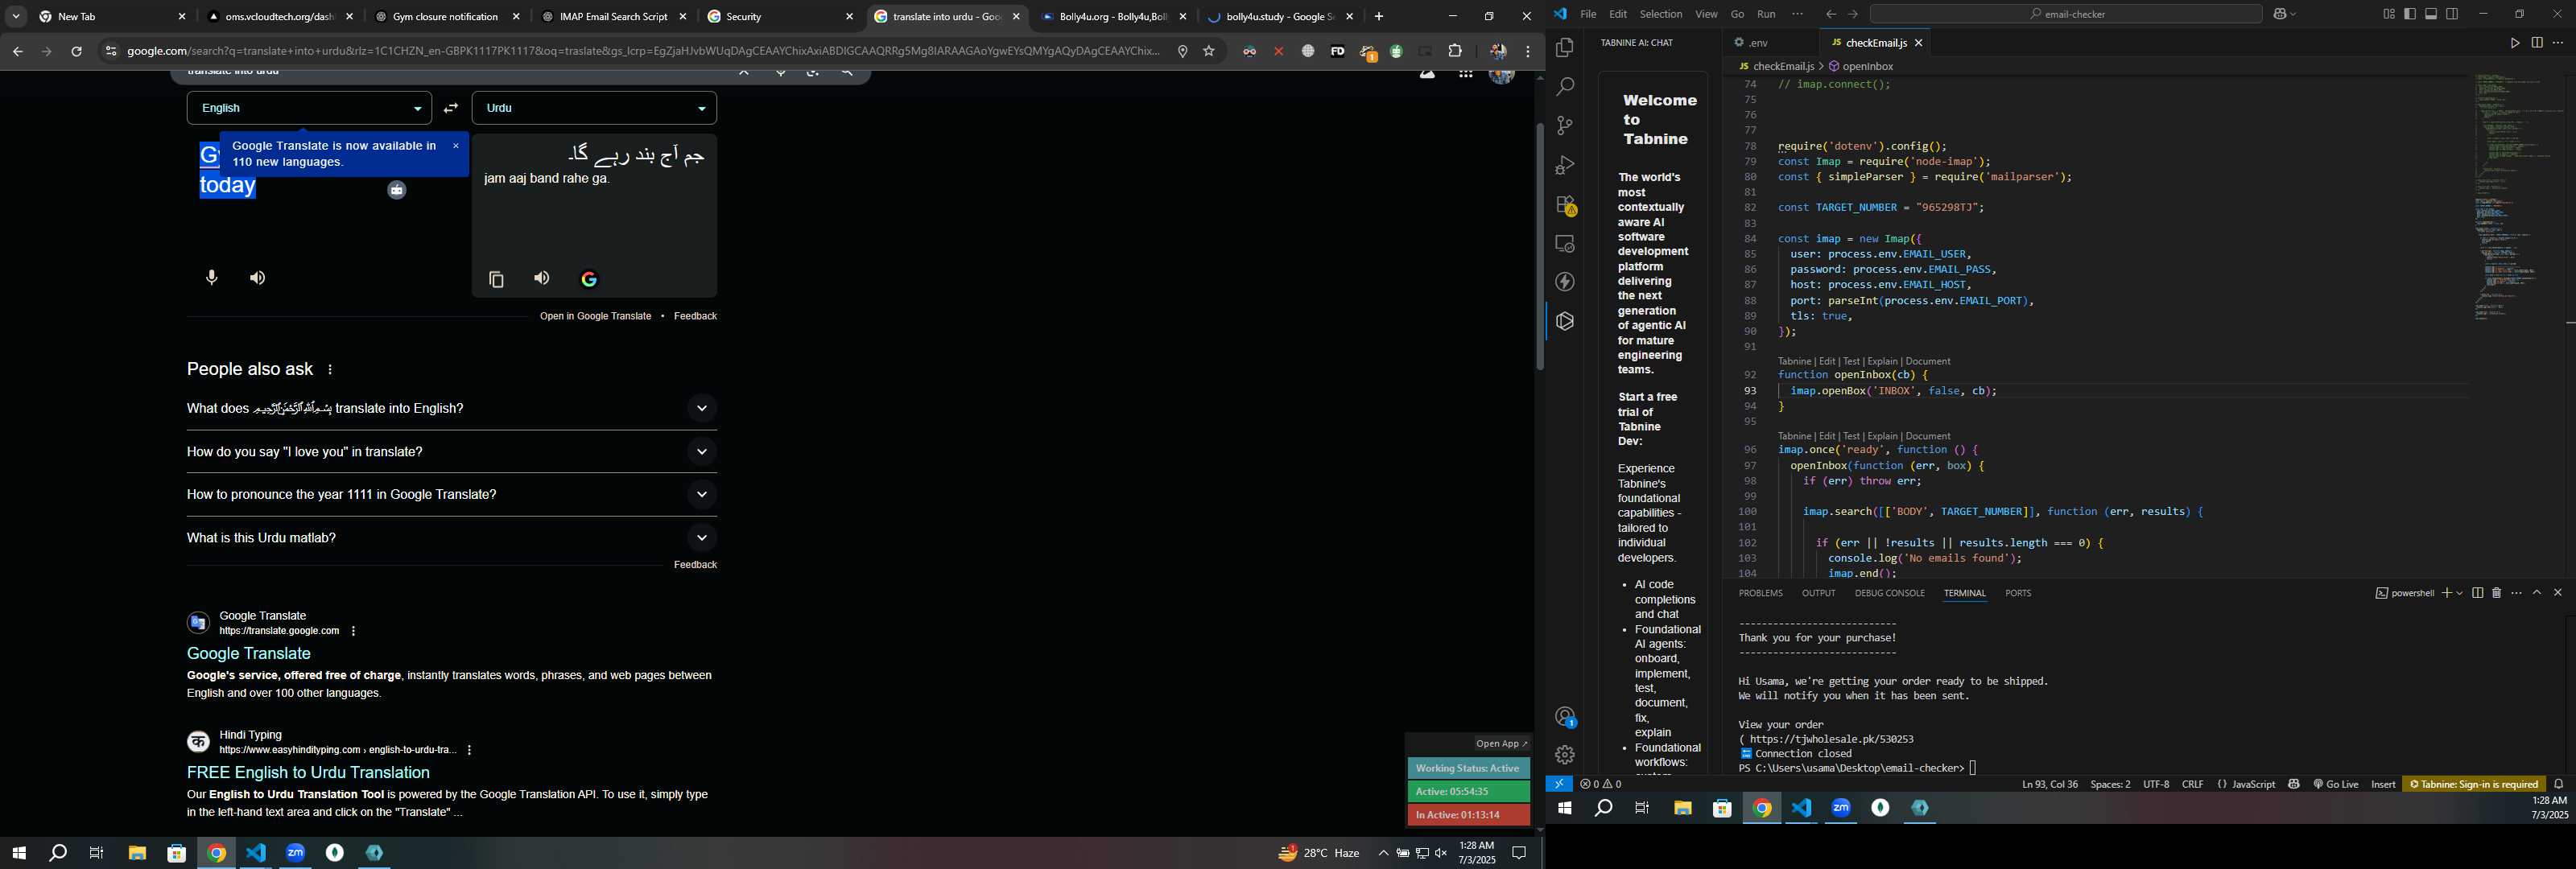
Task: Click 'Open in Google Translate' link
Action: coord(595,316)
